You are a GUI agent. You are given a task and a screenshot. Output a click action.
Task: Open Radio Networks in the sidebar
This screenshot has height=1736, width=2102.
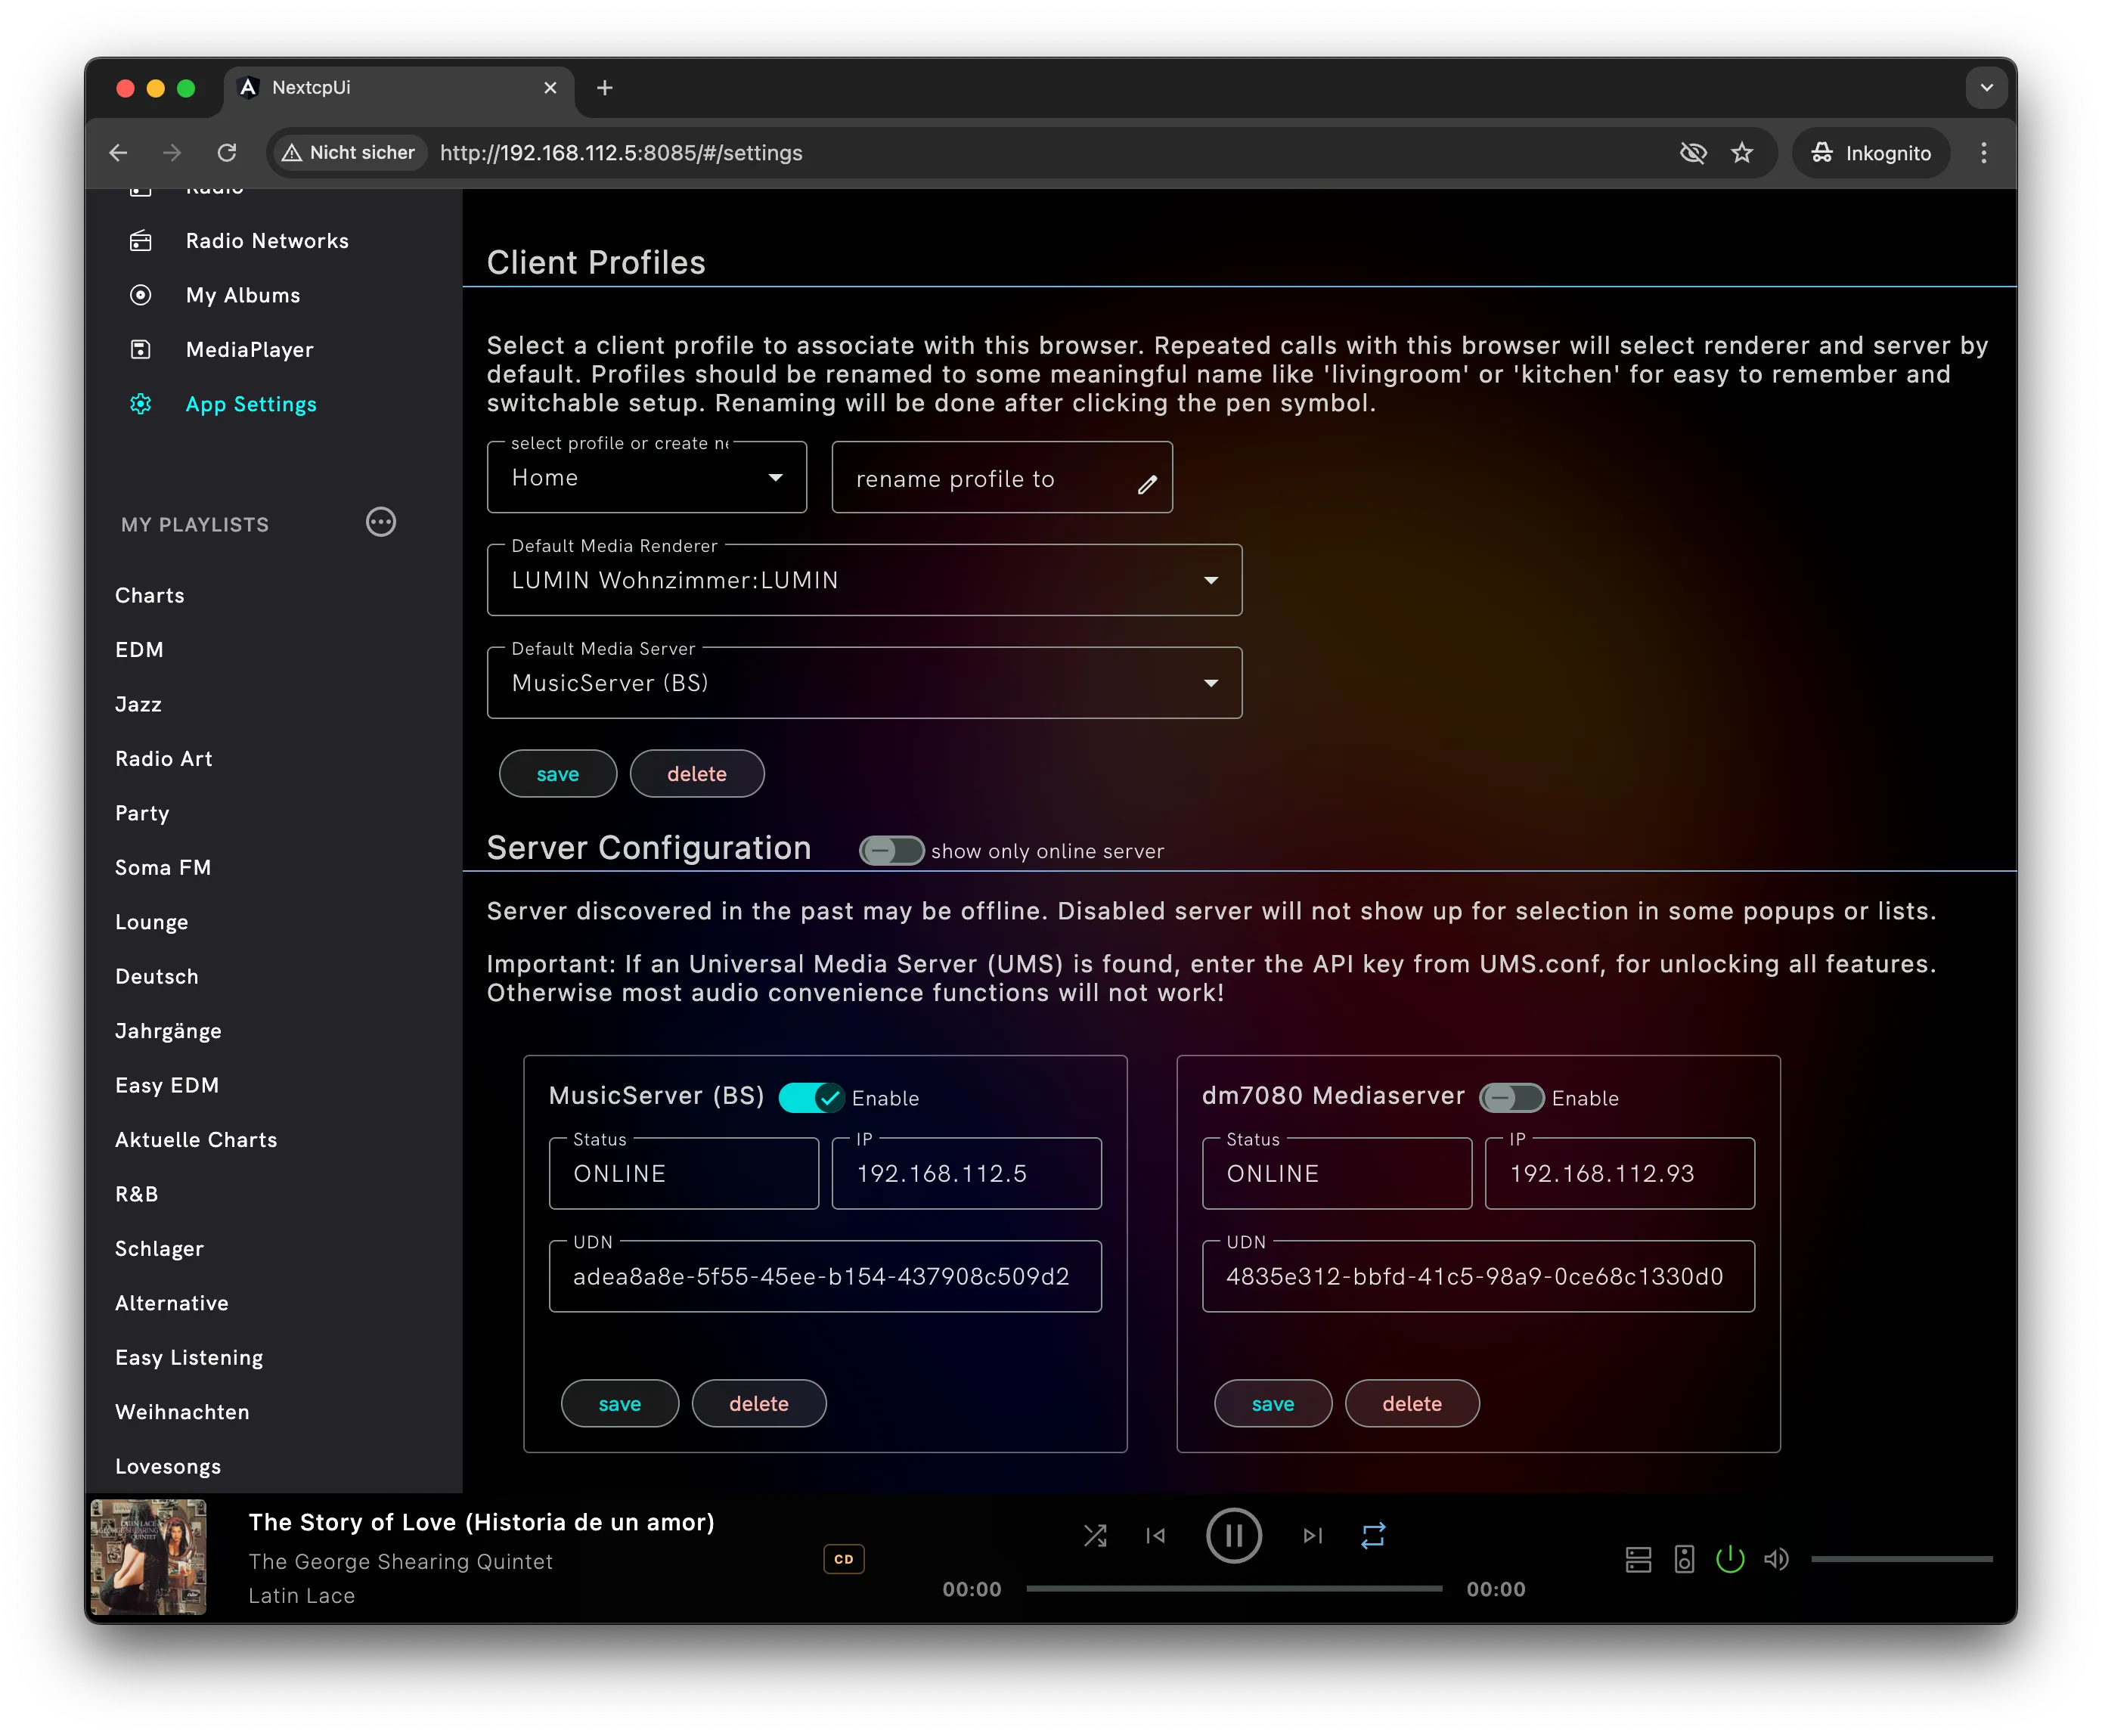(x=267, y=241)
